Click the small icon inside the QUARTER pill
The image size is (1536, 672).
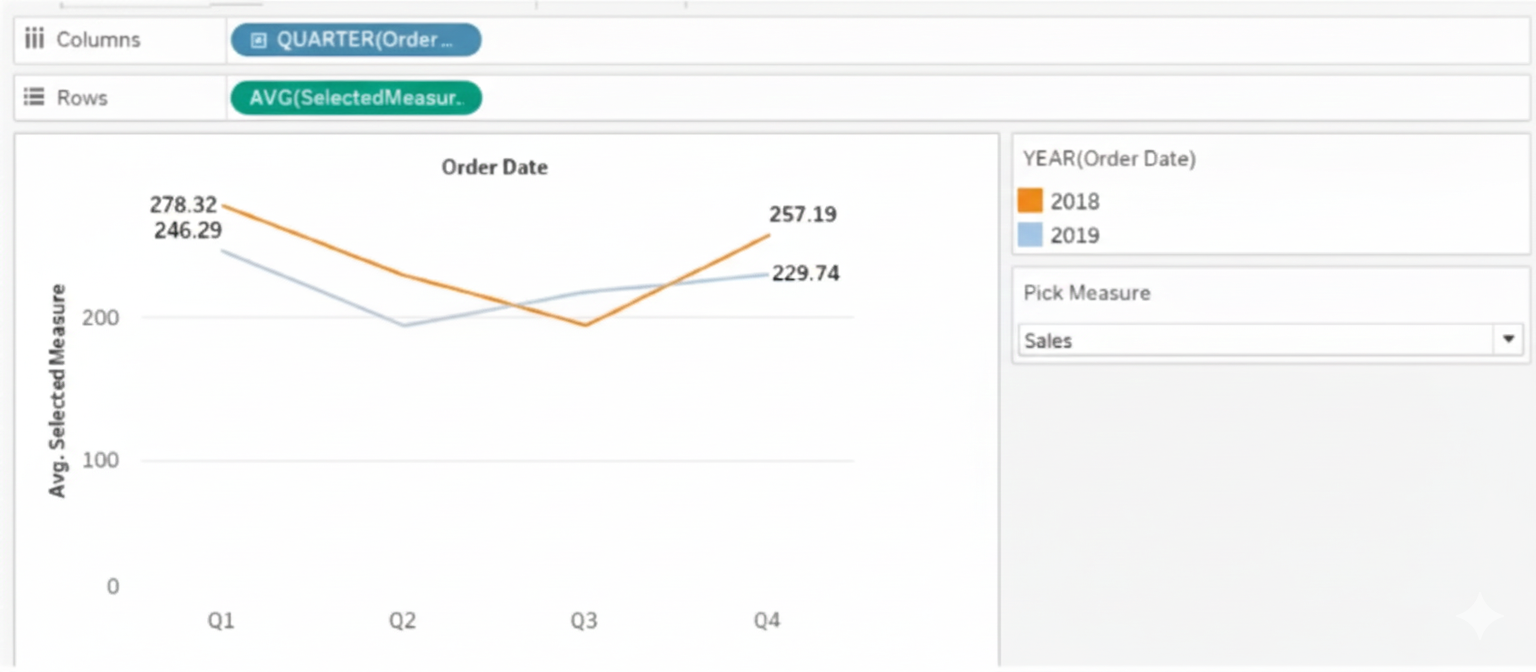259,40
